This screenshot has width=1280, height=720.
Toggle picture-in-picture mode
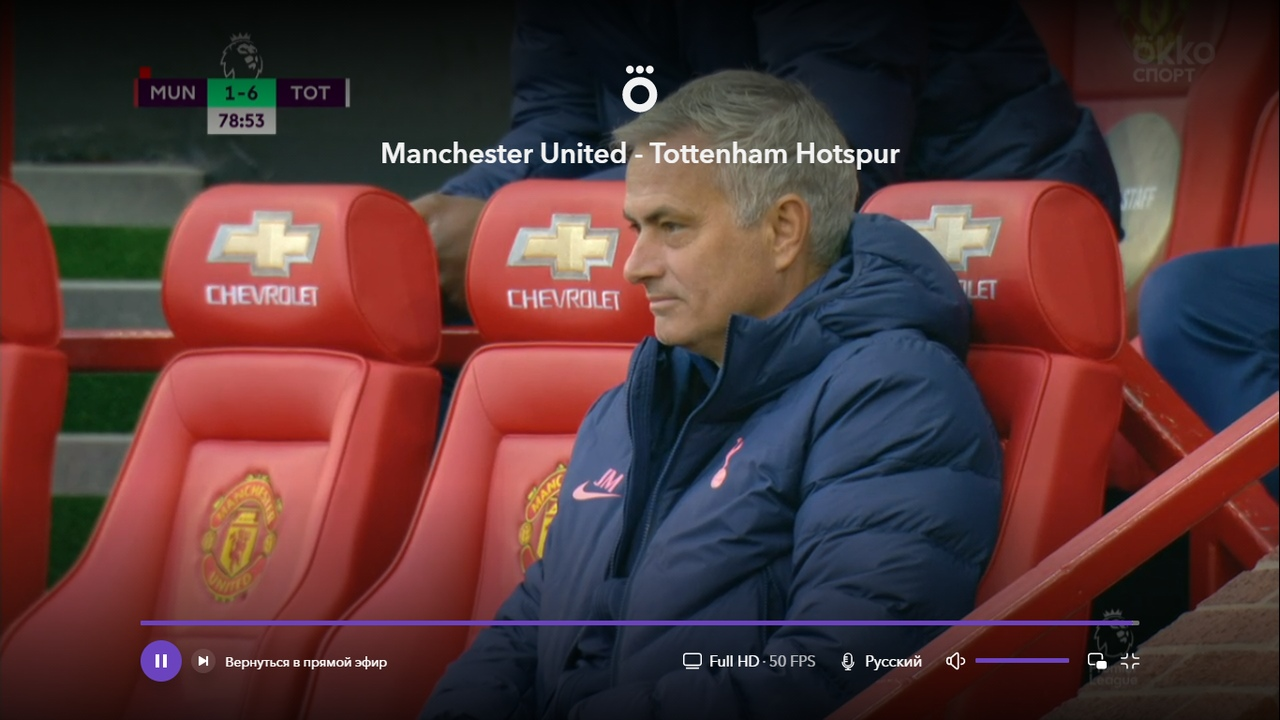[1097, 661]
